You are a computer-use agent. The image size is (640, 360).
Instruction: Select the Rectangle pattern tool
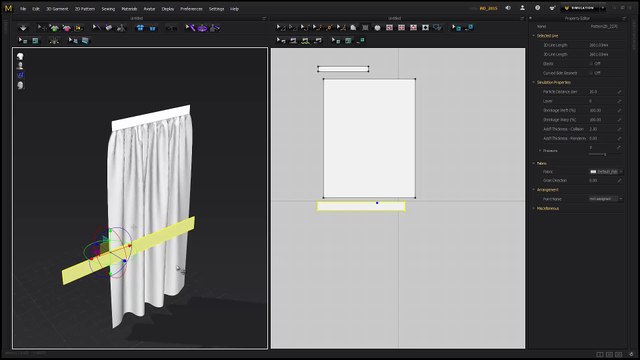[x=365, y=27]
